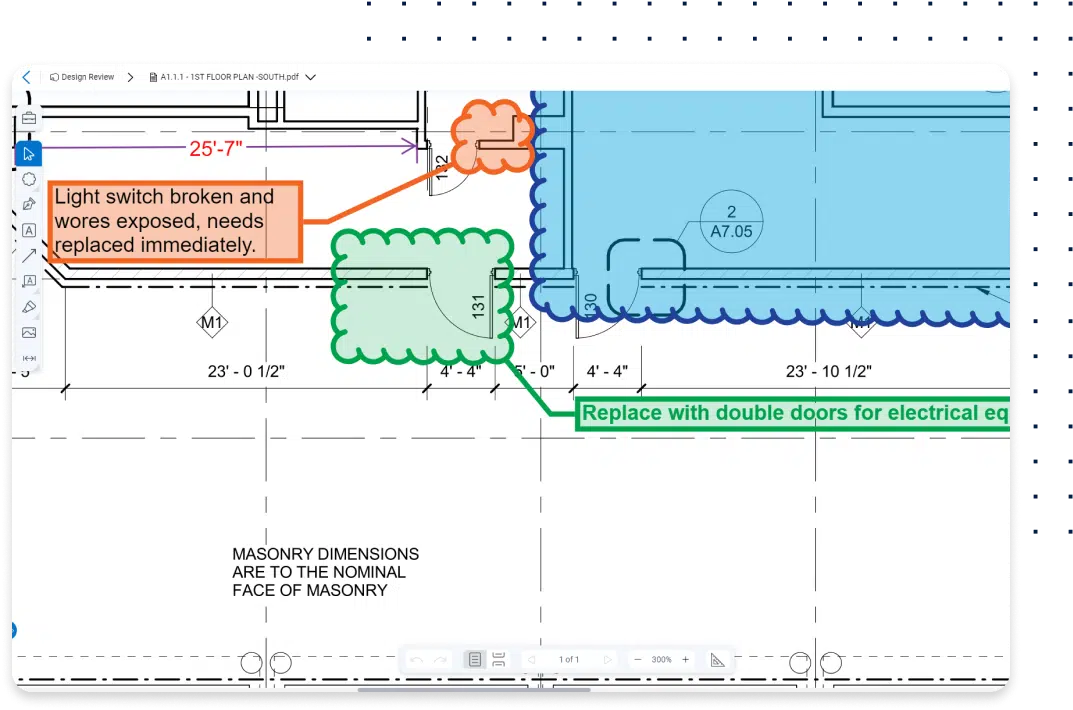This screenshot has width=1073, height=710.
Task: Click the 23' - 10 1/2" dimension text
Action: pyautogui.click(x=829, y=371)
